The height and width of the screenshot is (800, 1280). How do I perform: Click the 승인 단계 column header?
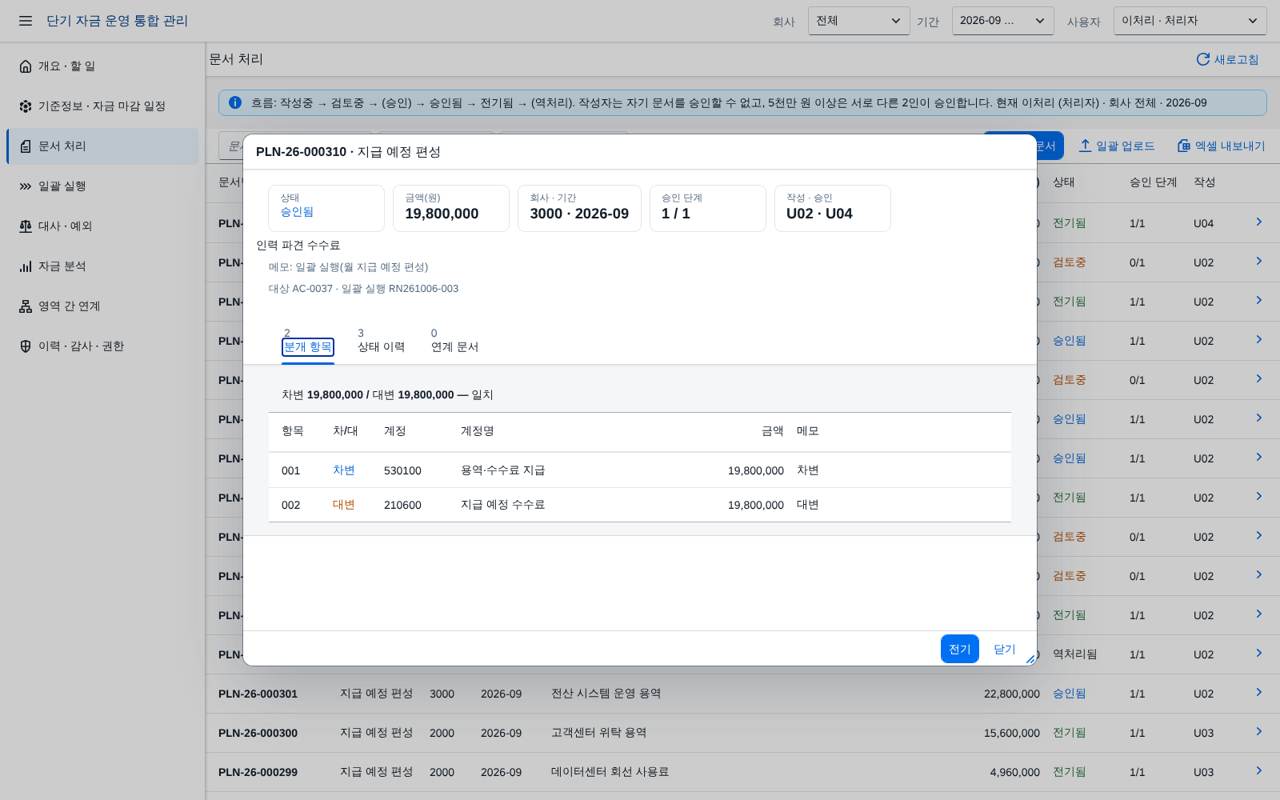pos(1153,182)
